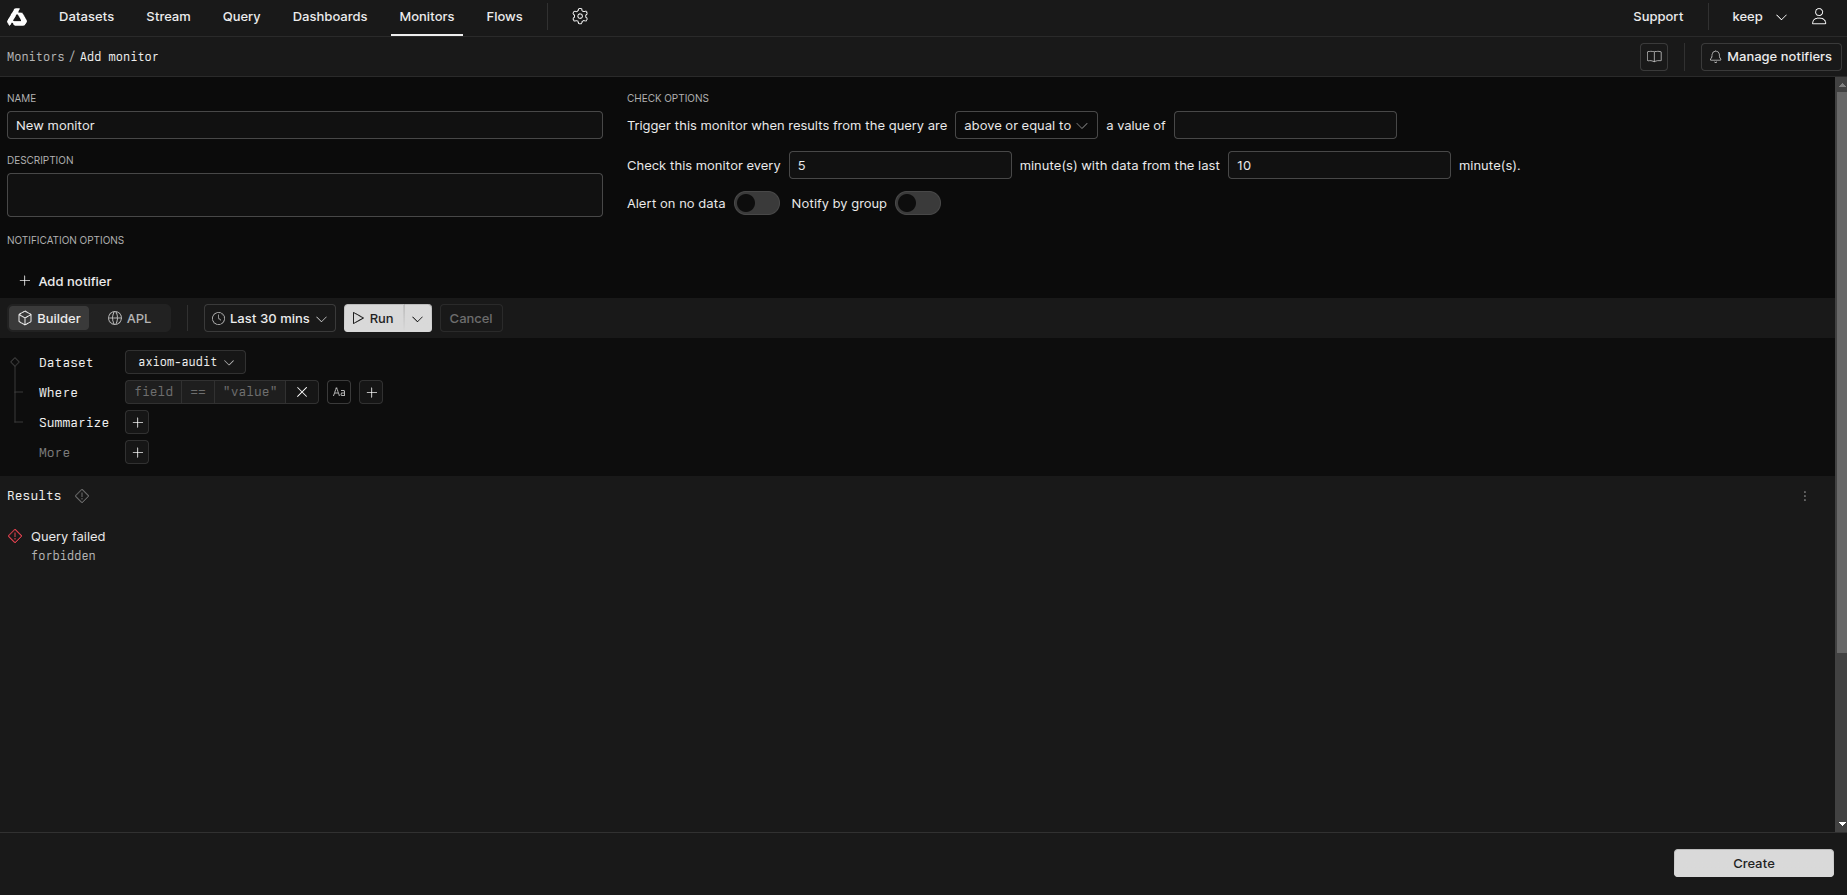This screenshot has width=1847, height=895.
Task: Go to the Dashboards tab
Action: pyautogui.click(x=330, y=17)
